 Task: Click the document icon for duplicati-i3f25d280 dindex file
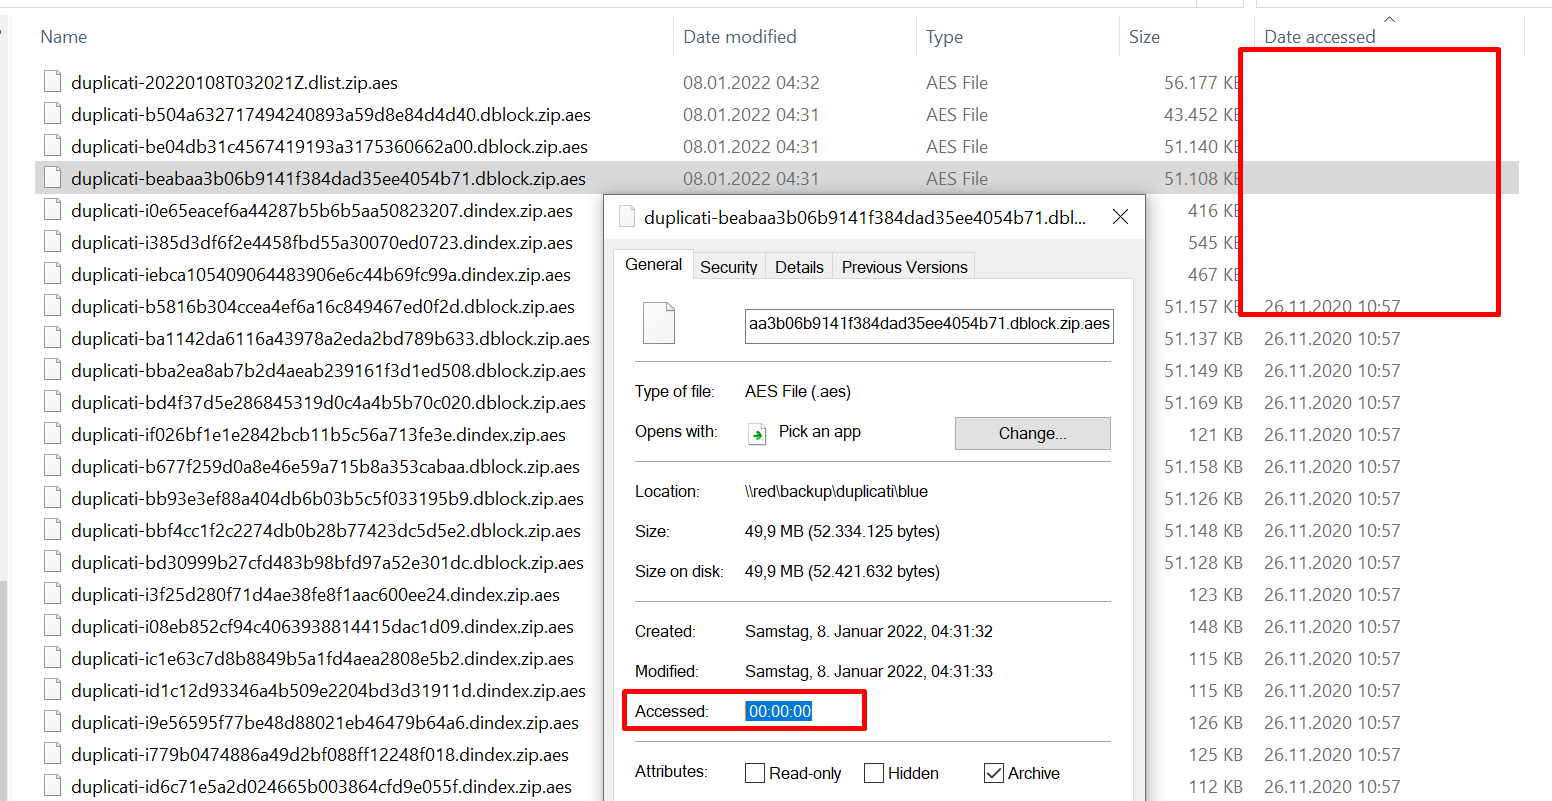[51, 594]
